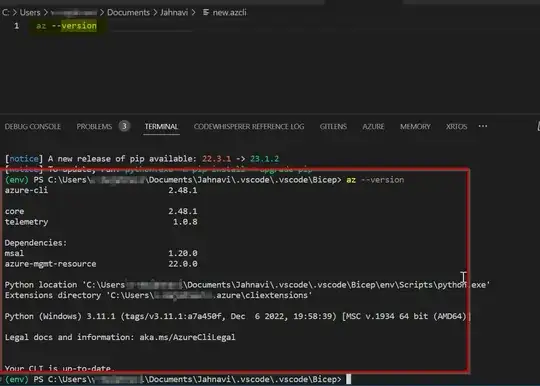This screenshot has height=386, width=540.
Task: Open the XRTOS panel tab
Action: [456, 127]
